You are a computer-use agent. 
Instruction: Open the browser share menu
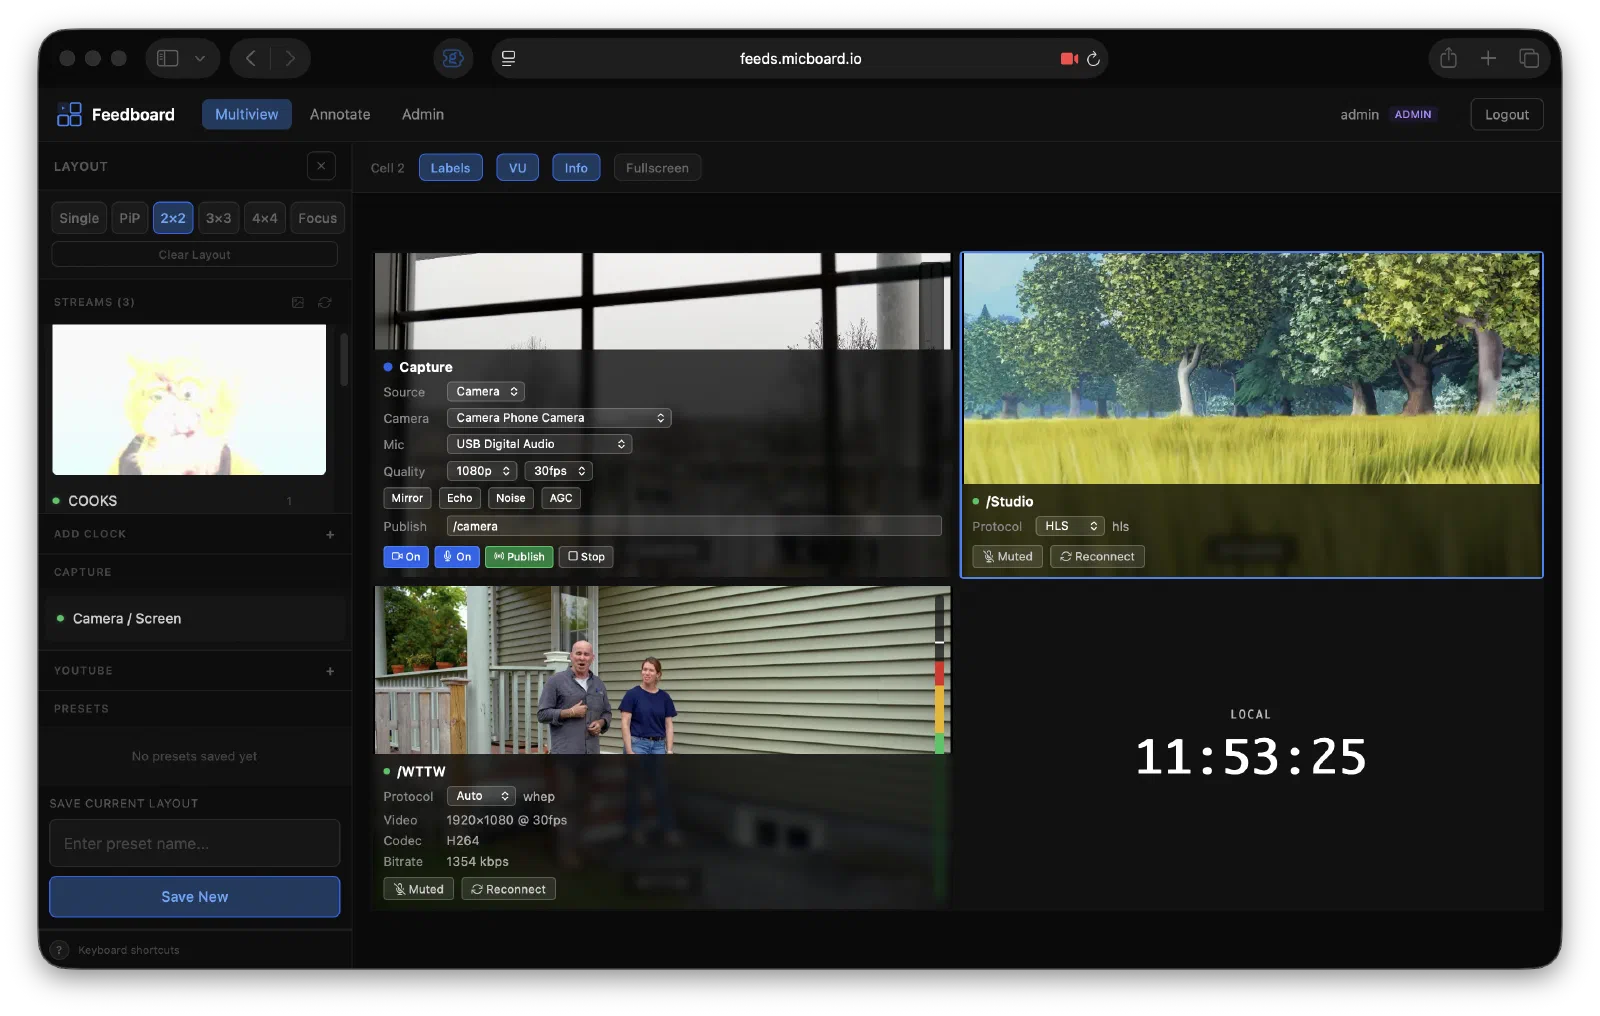(1448, 58)
